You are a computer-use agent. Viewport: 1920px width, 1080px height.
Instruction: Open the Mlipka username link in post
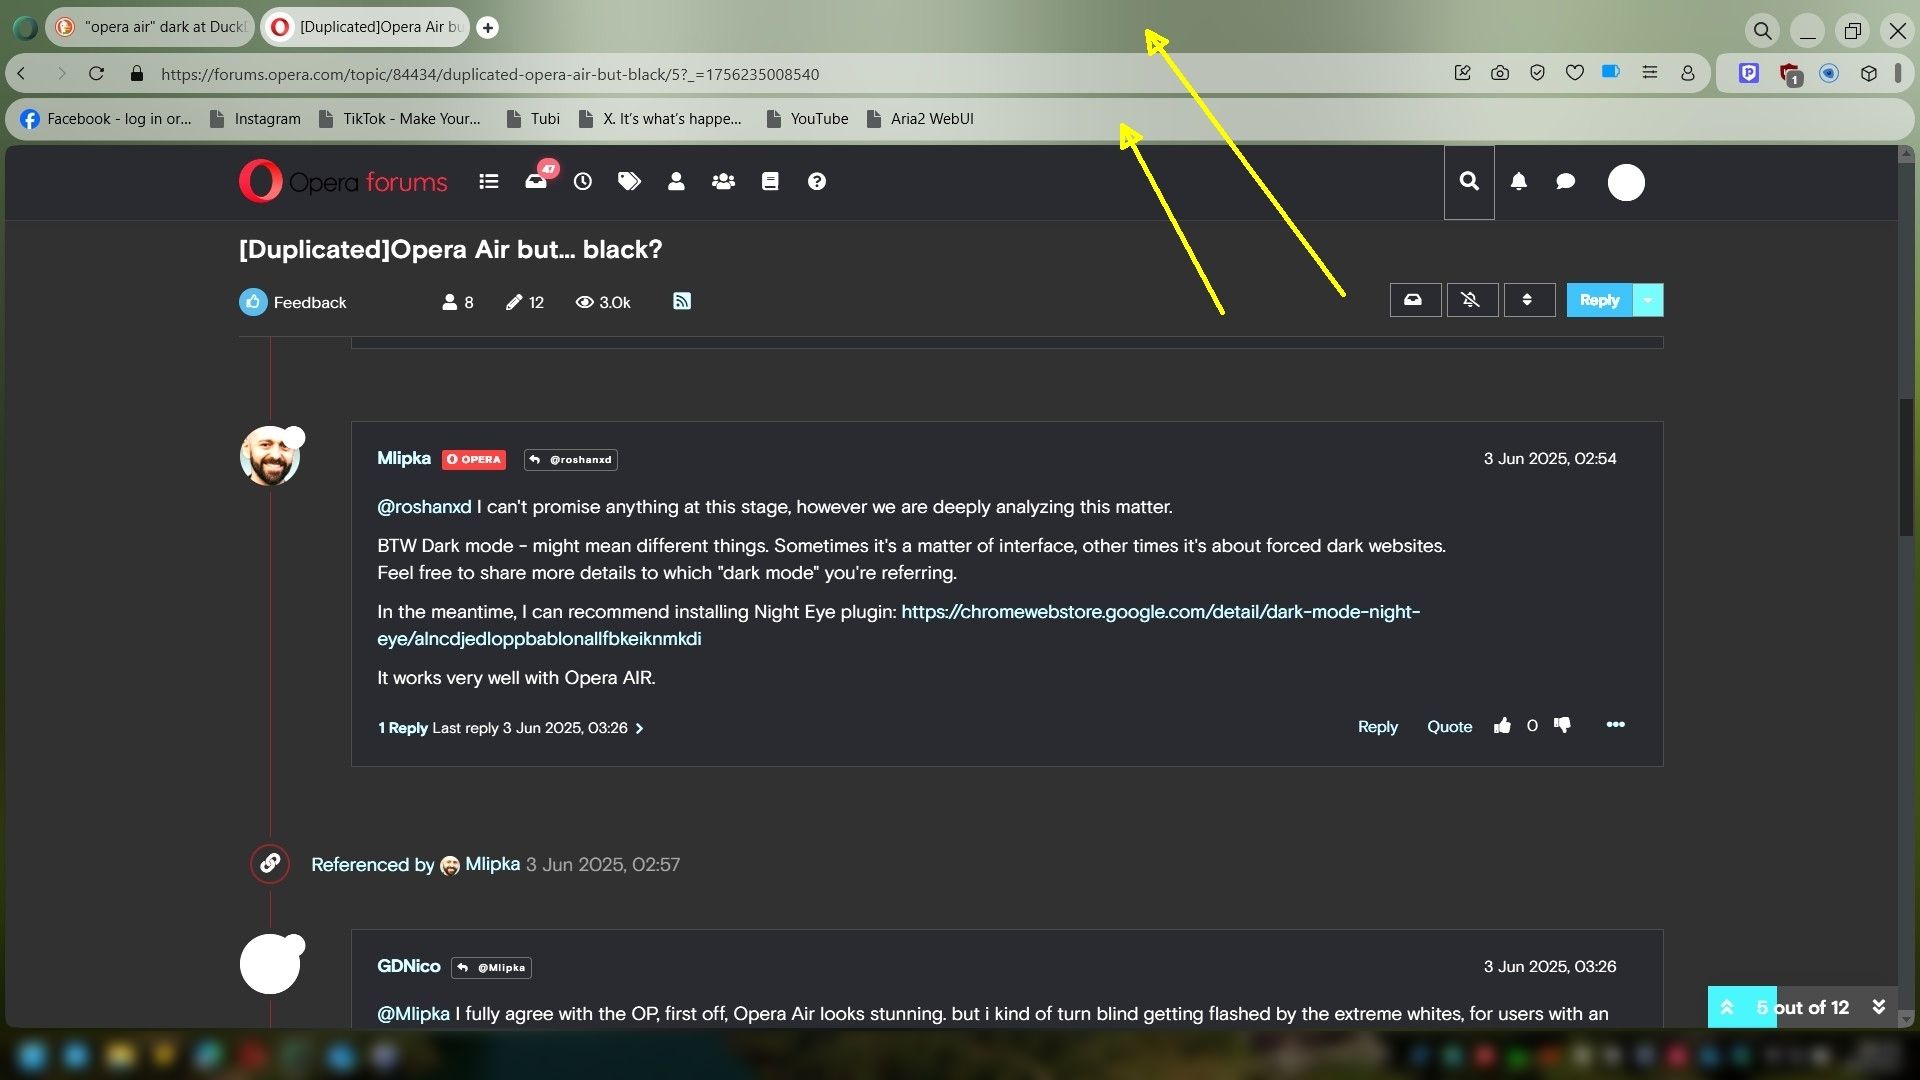pyautogui.click(x=403, y=458)
